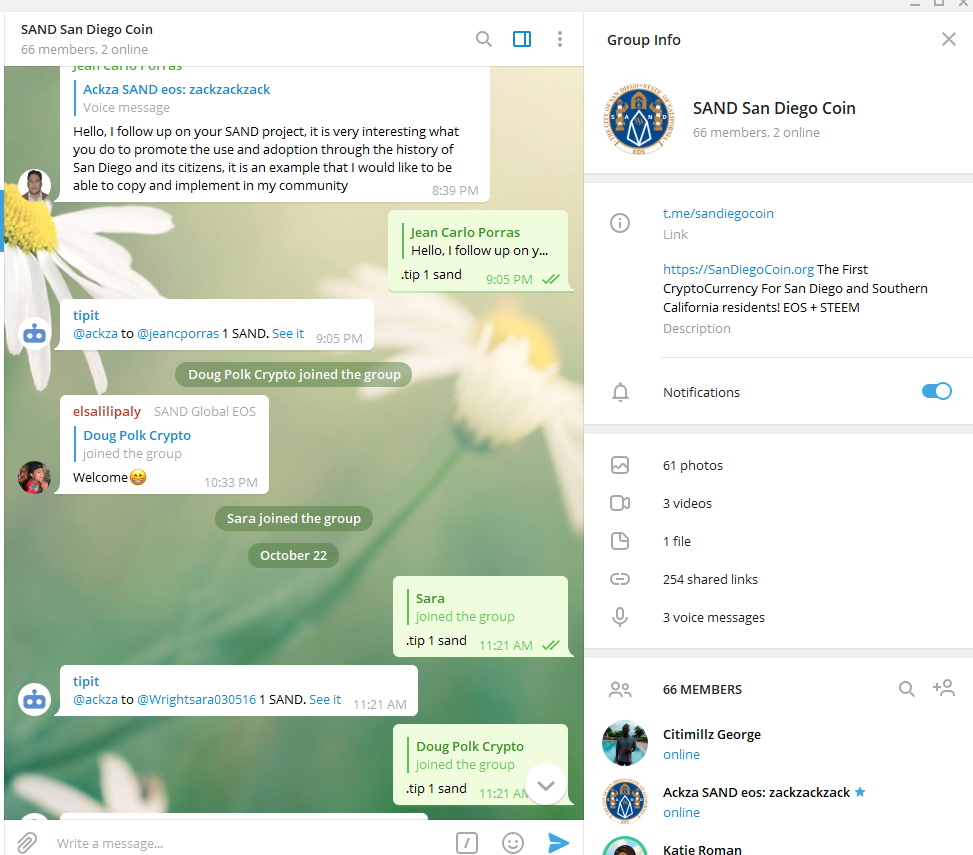Click the @jeancporras mention
This screenshot has width=973, height=855.
tap(177, 334)
